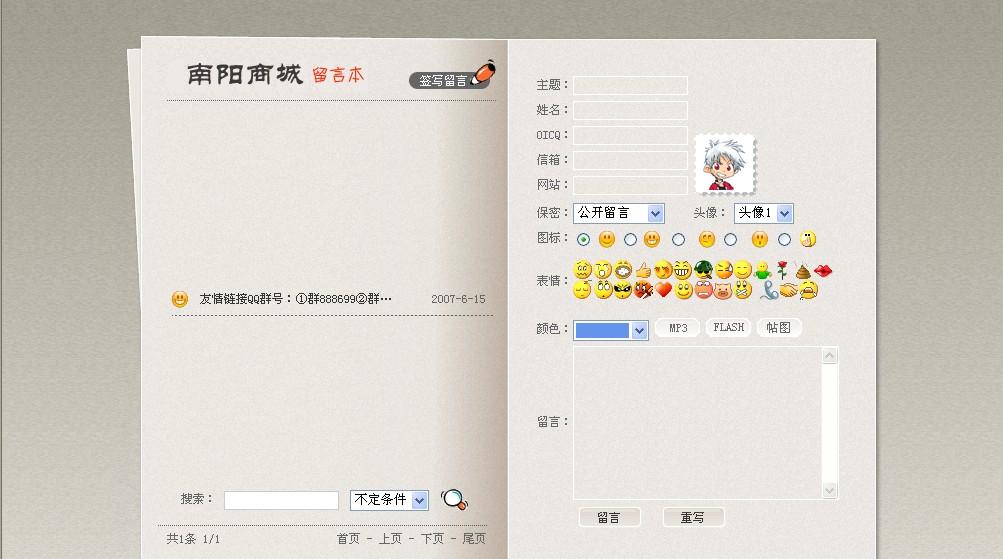Insert the mouth-taped shut emoticon

click(743, 289)
